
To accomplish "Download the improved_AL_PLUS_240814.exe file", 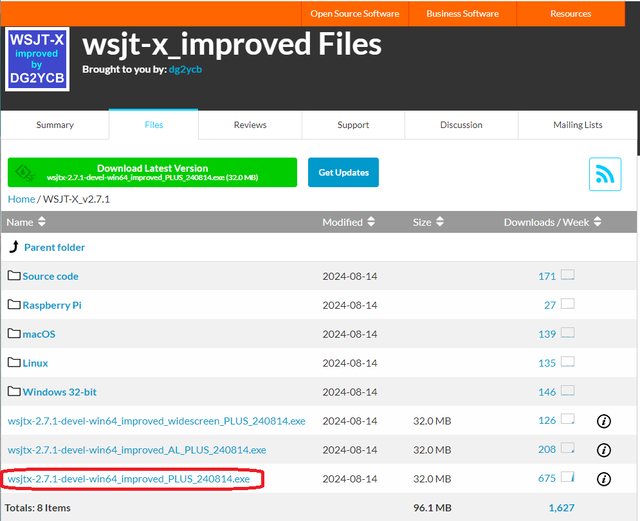I will coord(137,450).
